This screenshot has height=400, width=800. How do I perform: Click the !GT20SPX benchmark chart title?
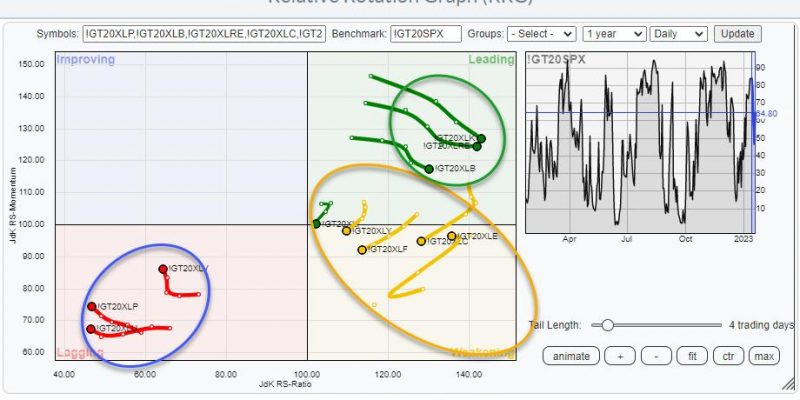557,60
